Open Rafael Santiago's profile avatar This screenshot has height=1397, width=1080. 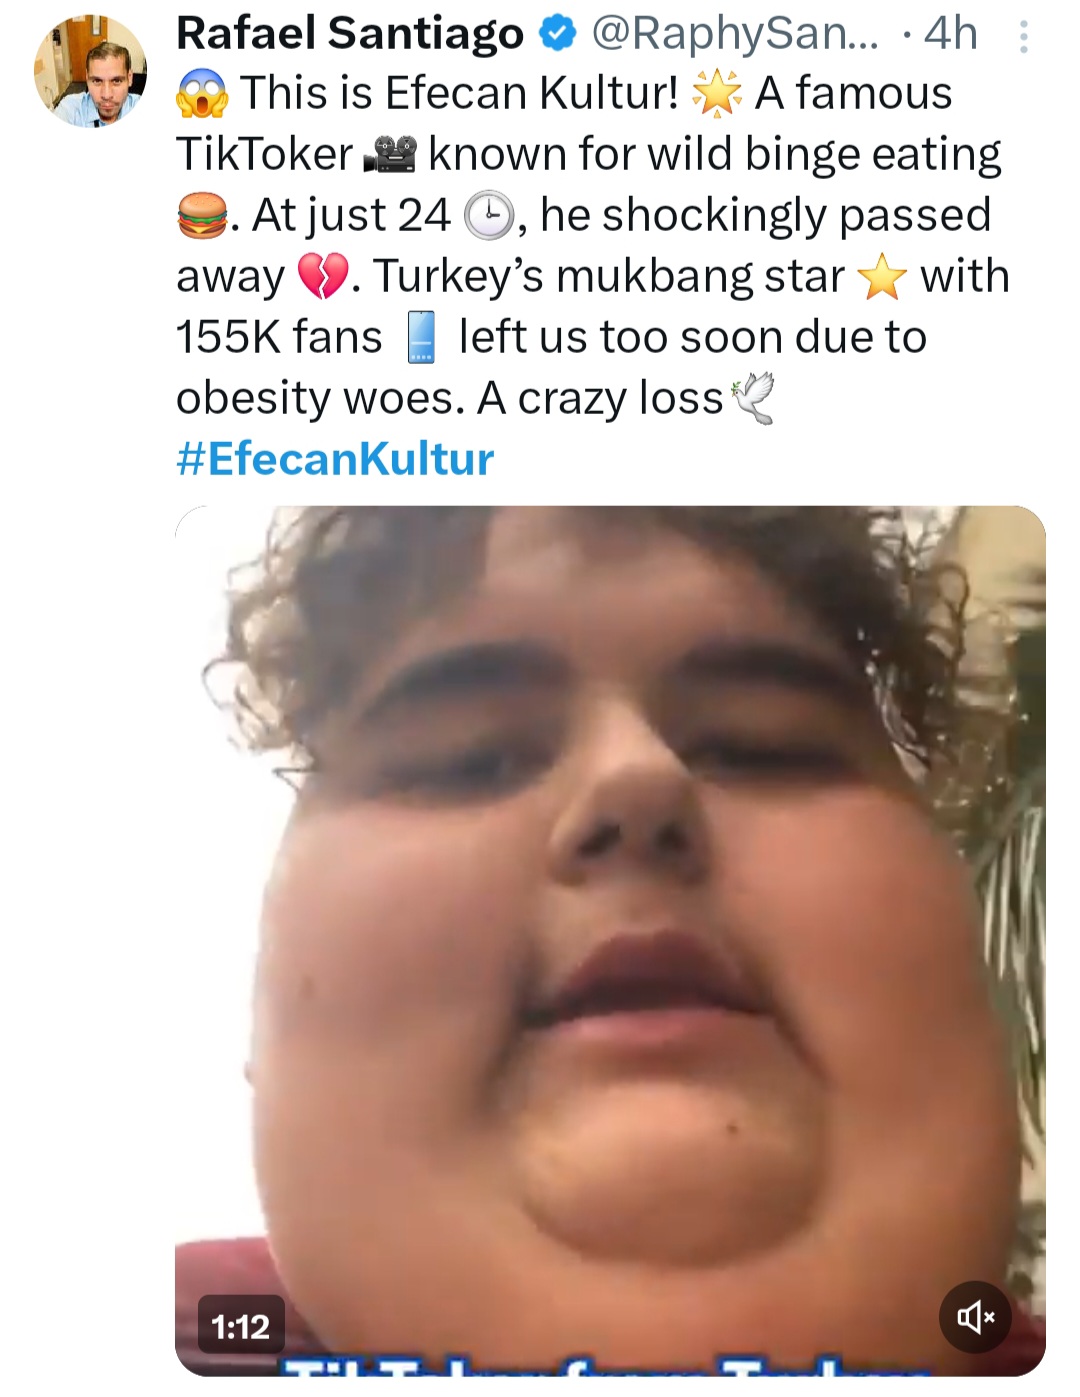pos(90,71)
